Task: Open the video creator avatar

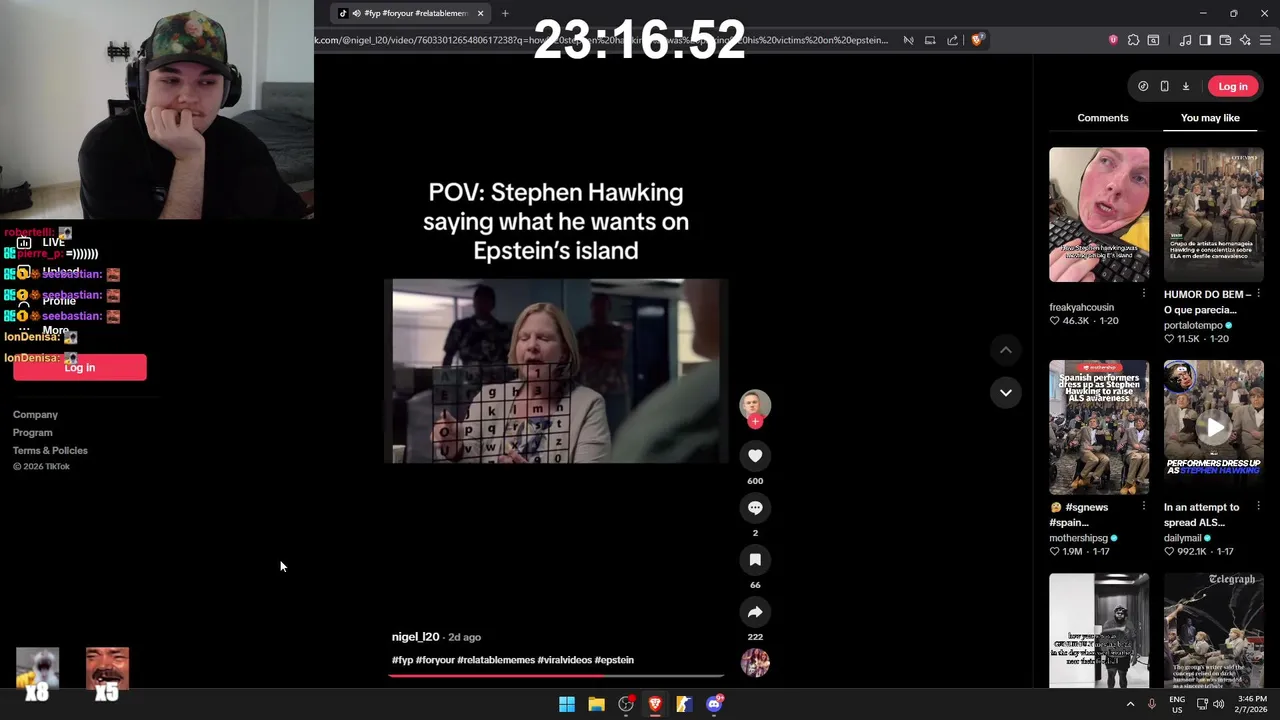Action: coord(755,405)
